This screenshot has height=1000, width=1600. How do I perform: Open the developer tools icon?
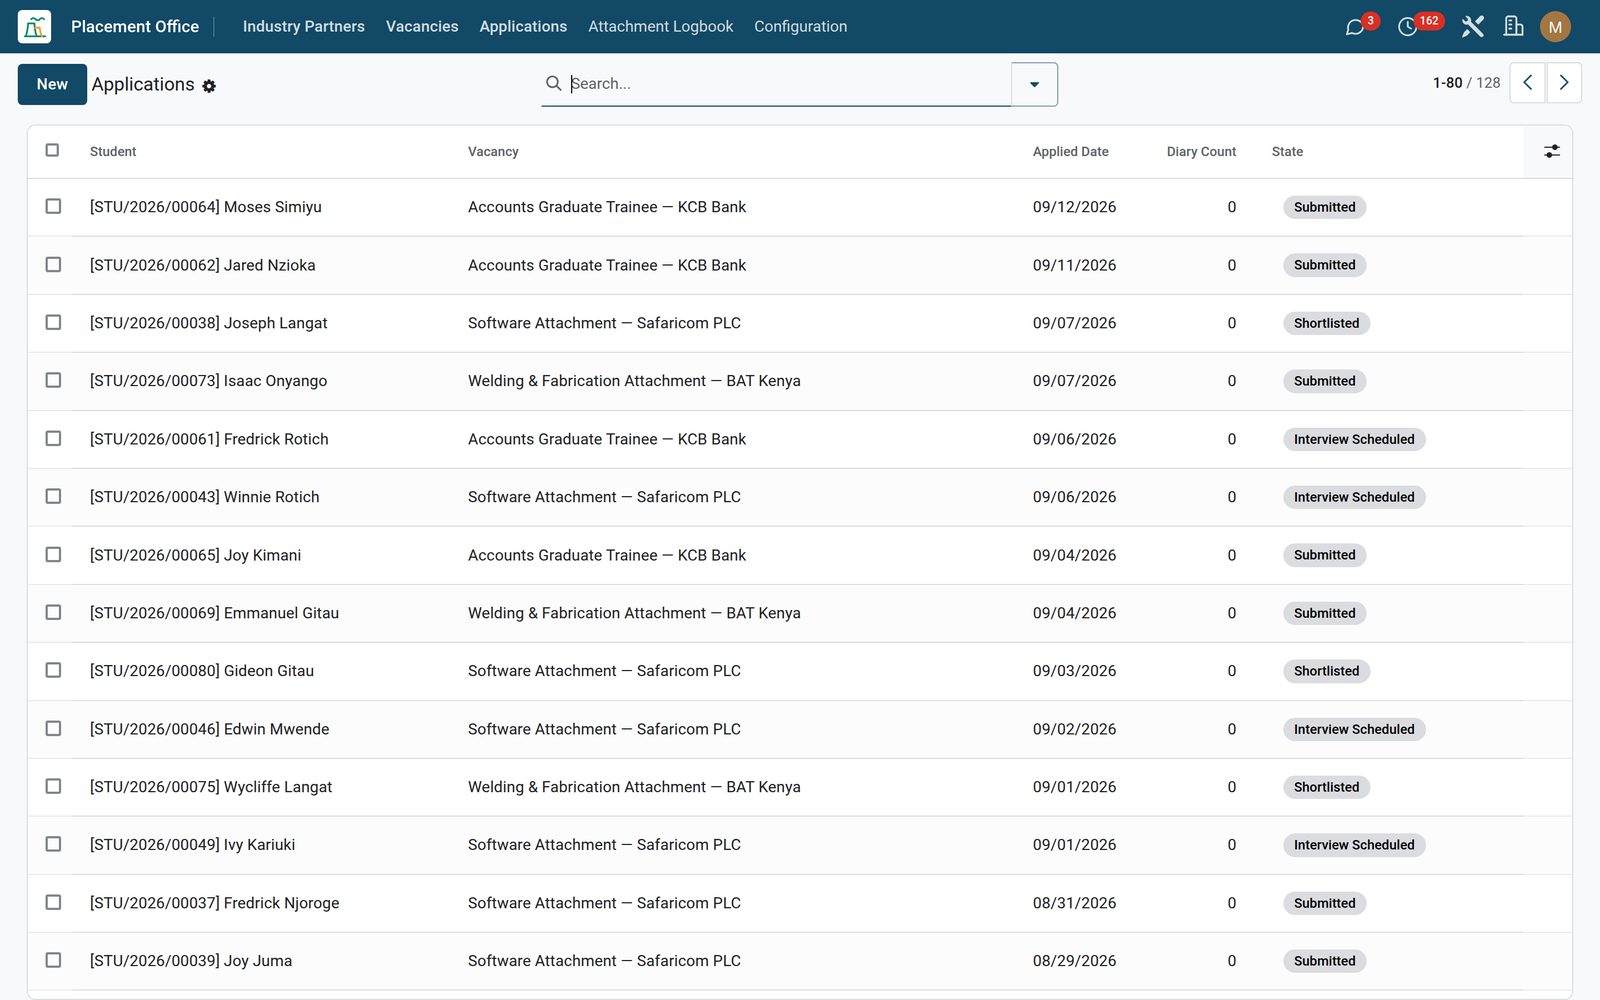(x=1472, y=27)
